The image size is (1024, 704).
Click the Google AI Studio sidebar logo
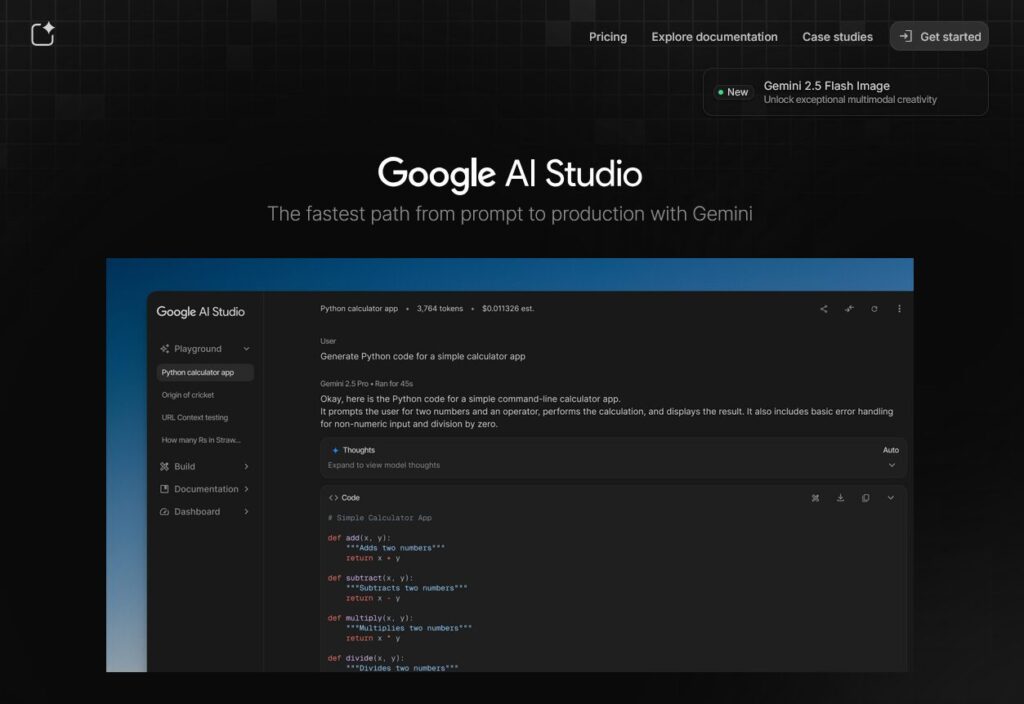[x=200, y=312]
